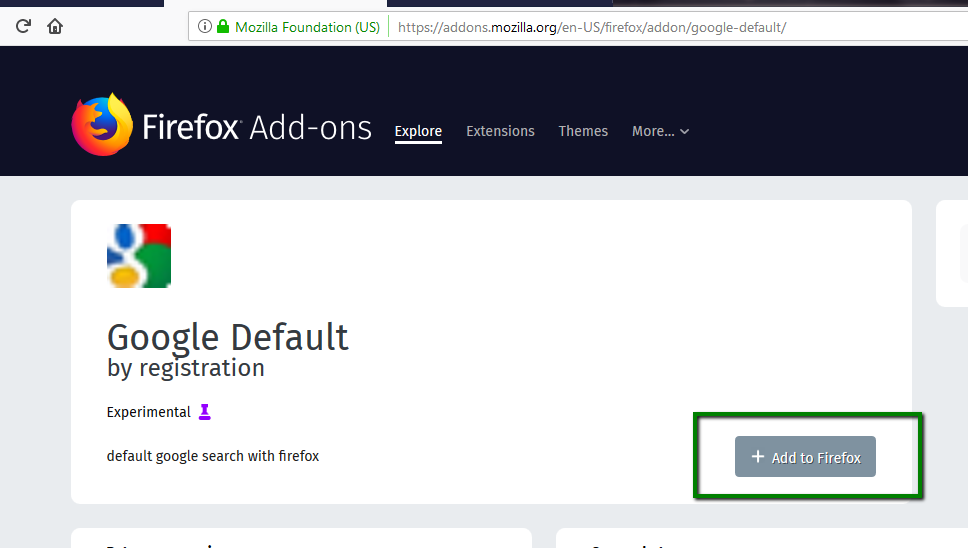The image size is (968, 548).
Task: Click the summary text default google search with firefox
Action: 213,456
